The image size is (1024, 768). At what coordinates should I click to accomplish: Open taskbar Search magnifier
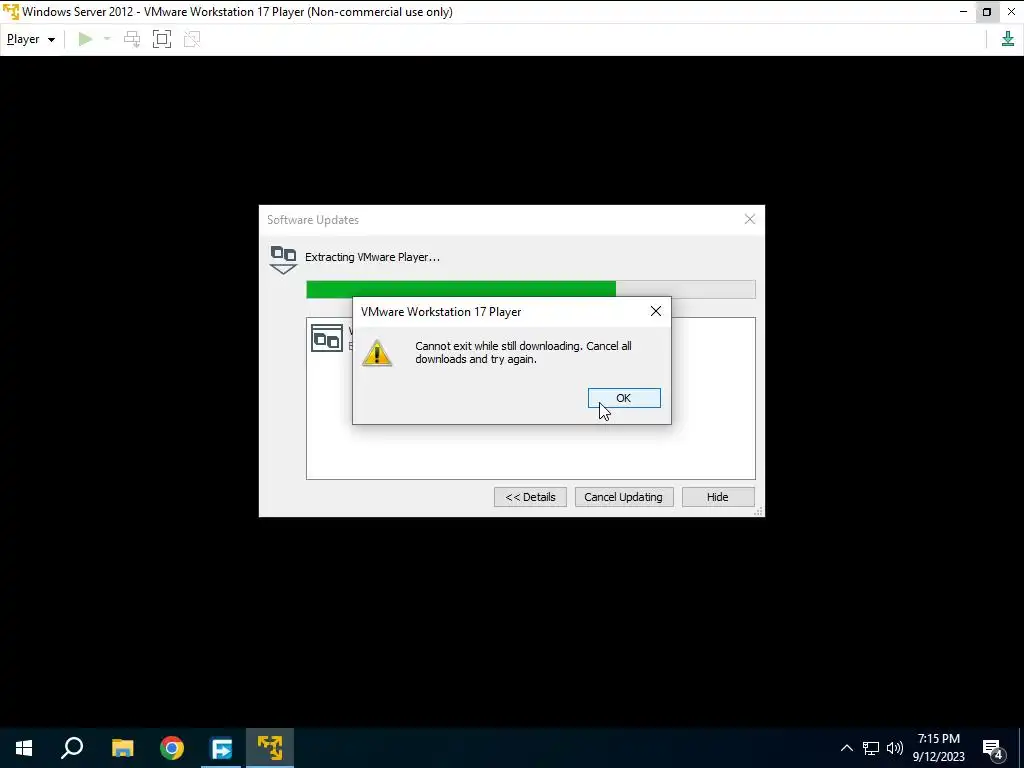72,748
